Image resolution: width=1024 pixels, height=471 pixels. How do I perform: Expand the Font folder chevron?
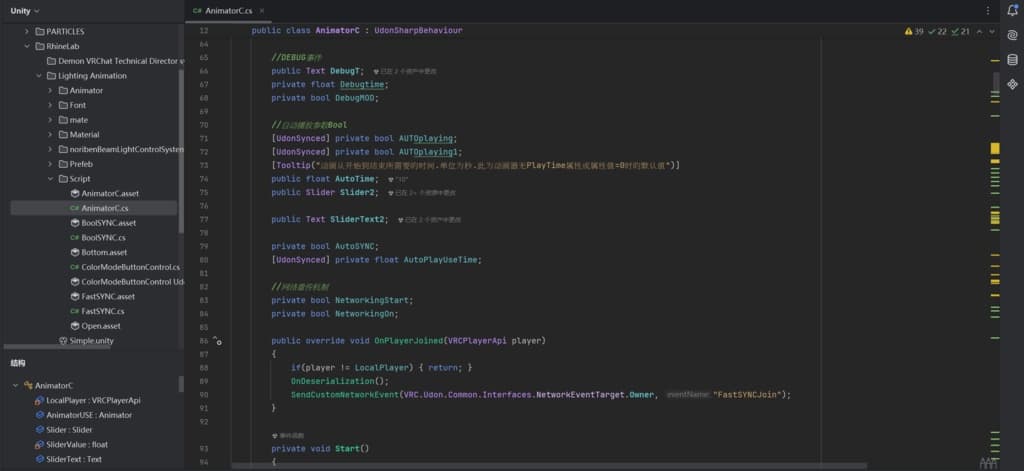pyautogui.click(x=50, y=105)
